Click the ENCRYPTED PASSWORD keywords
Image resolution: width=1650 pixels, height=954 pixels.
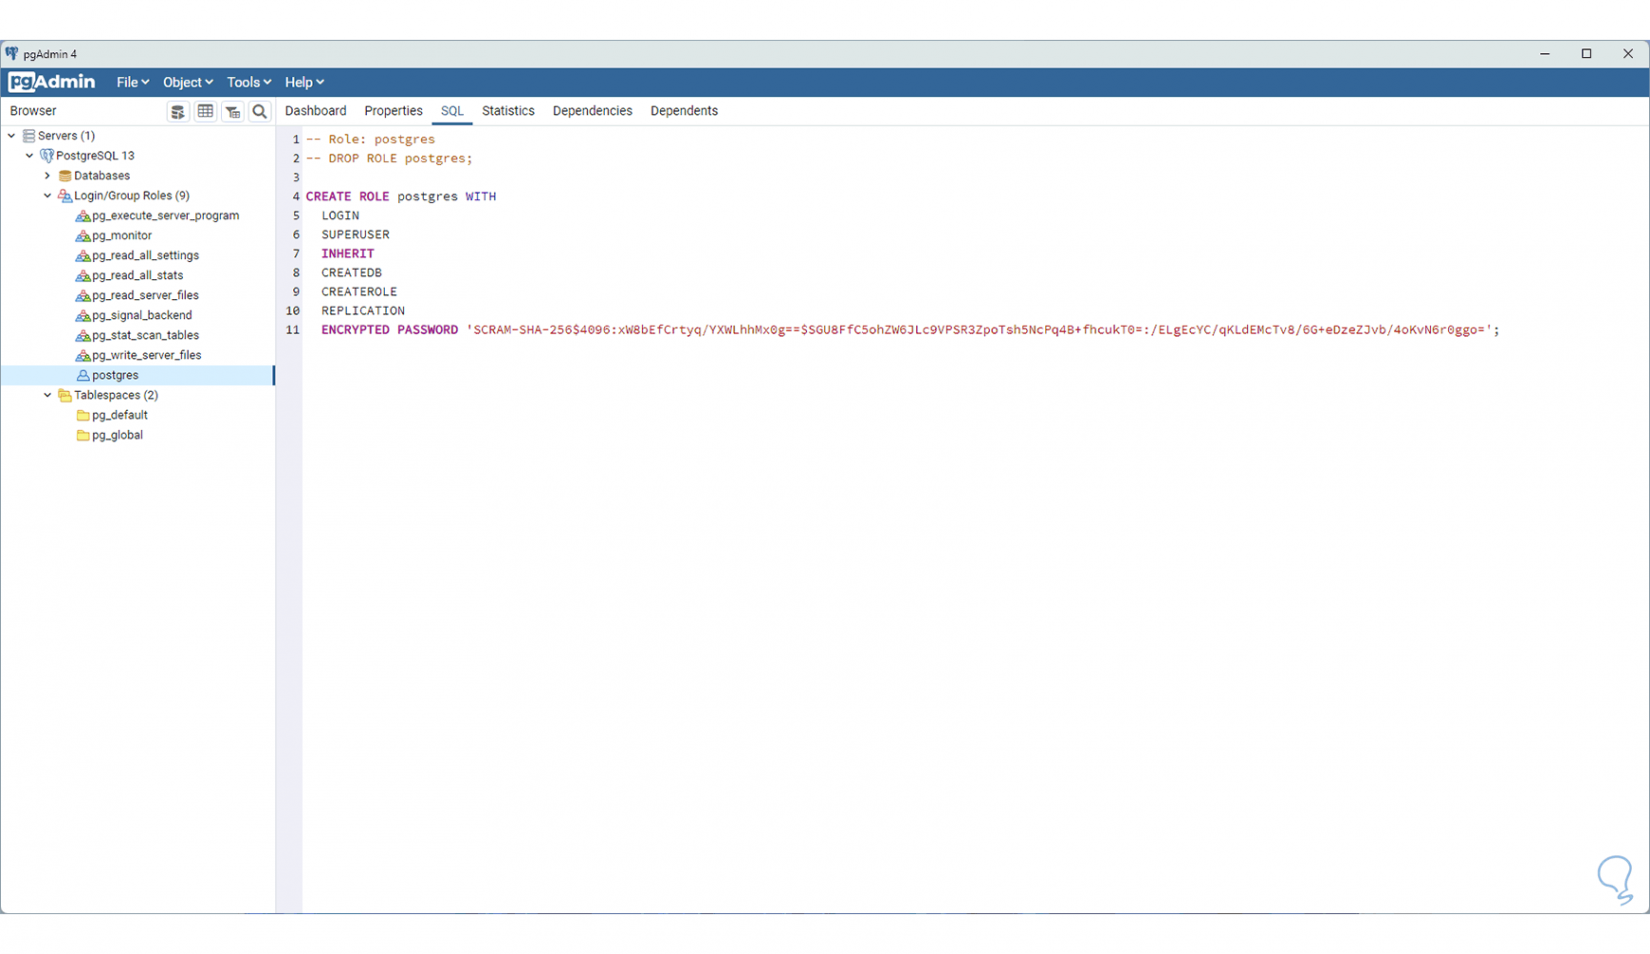pos(389,330)
